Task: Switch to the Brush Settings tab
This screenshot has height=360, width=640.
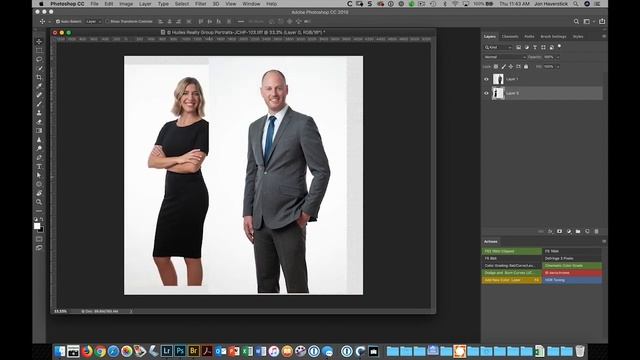Action: coord(553,36)
